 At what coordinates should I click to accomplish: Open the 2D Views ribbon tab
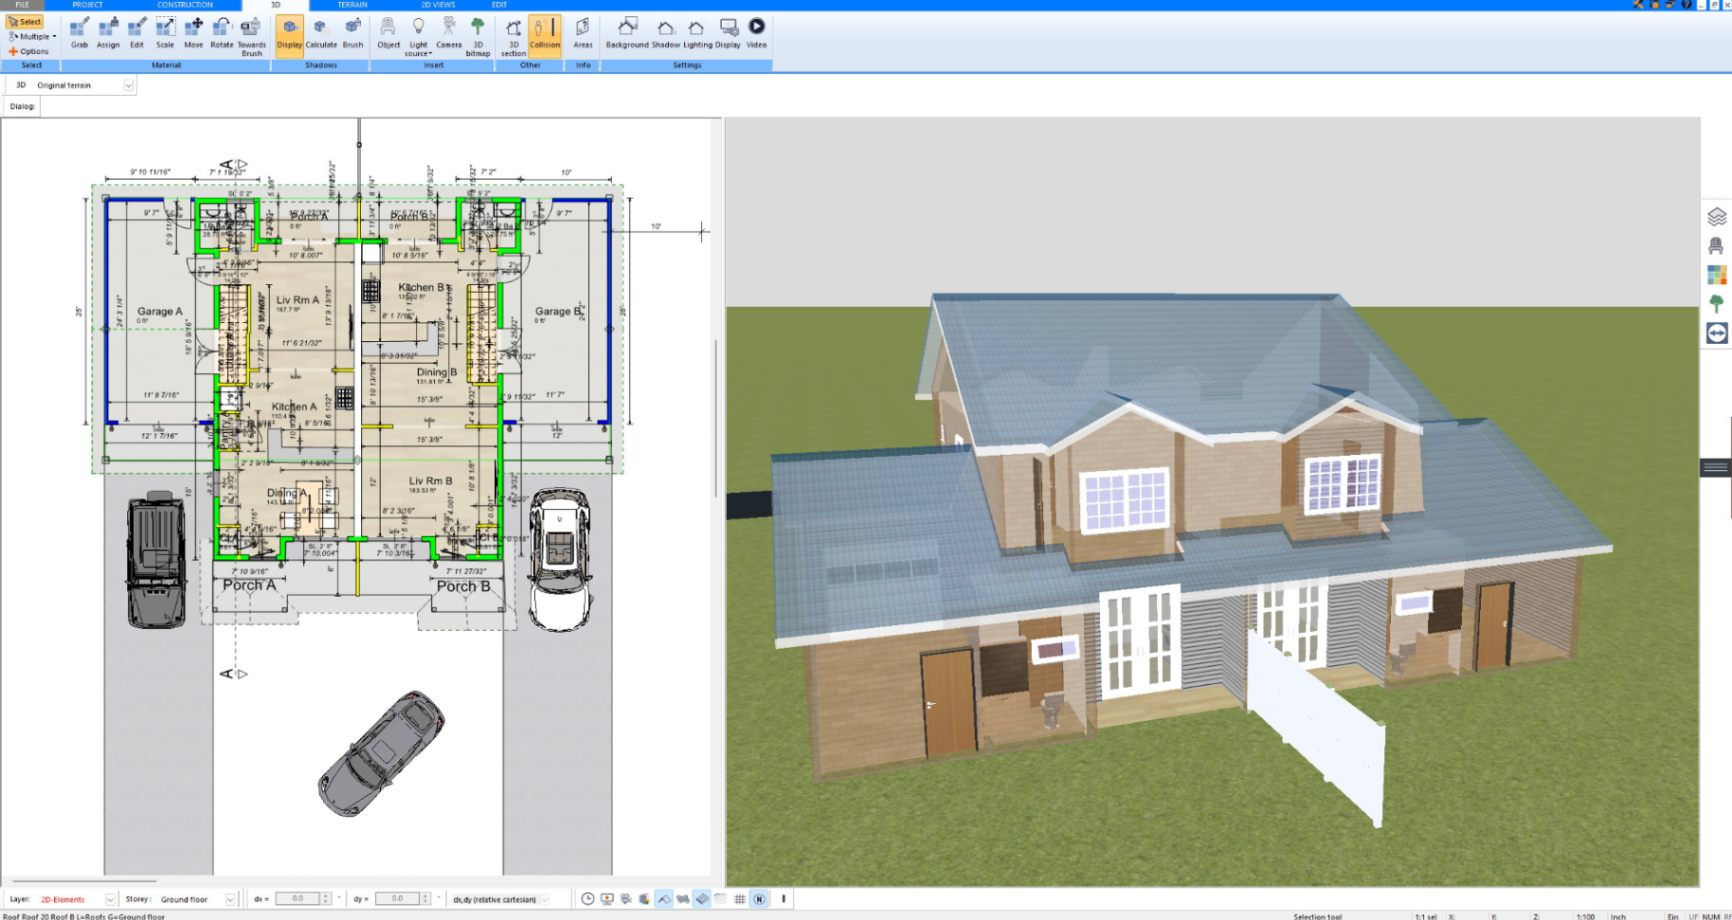coord(438,5)
